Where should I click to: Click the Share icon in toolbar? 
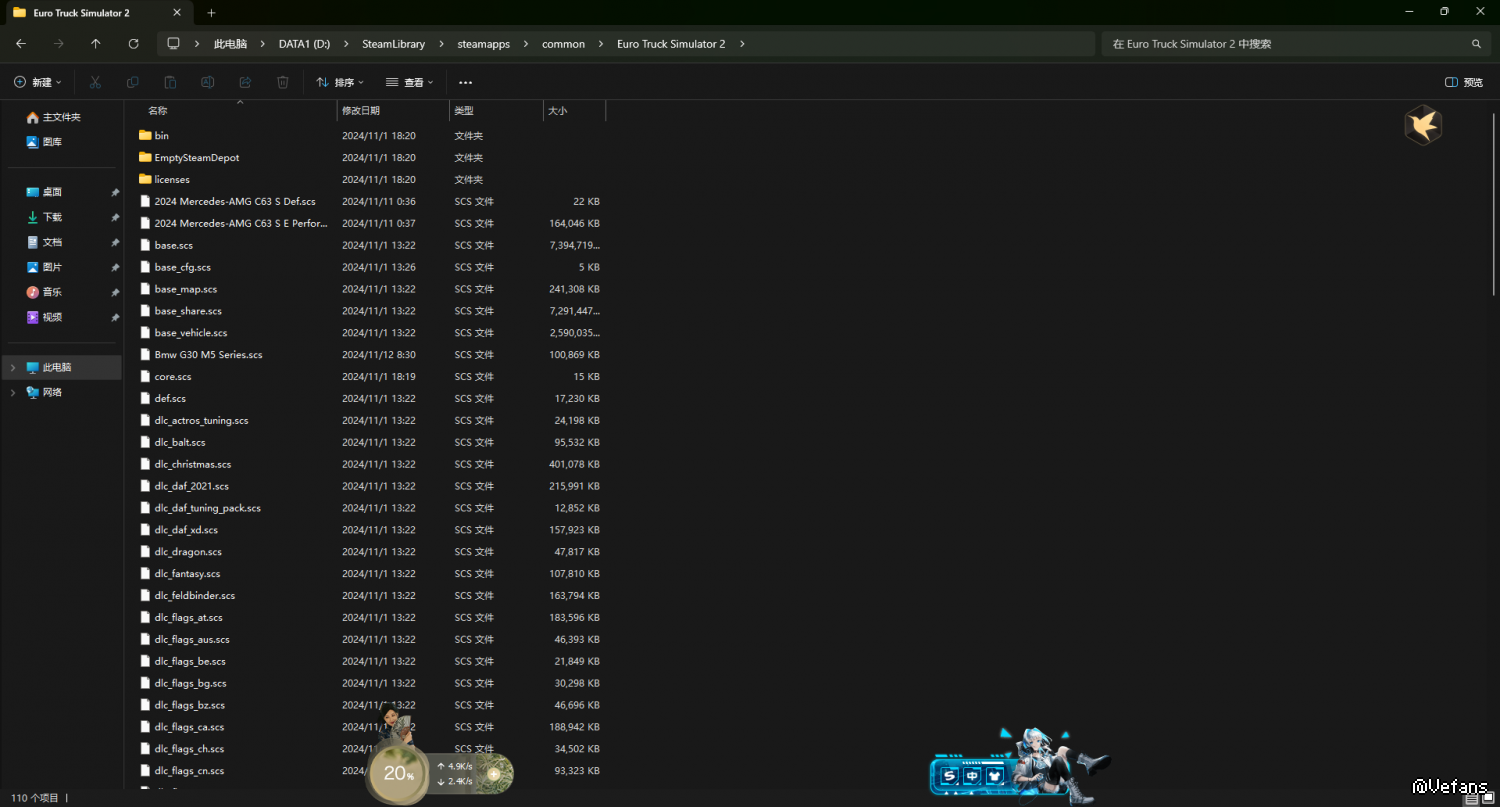(x=245, y=82)
